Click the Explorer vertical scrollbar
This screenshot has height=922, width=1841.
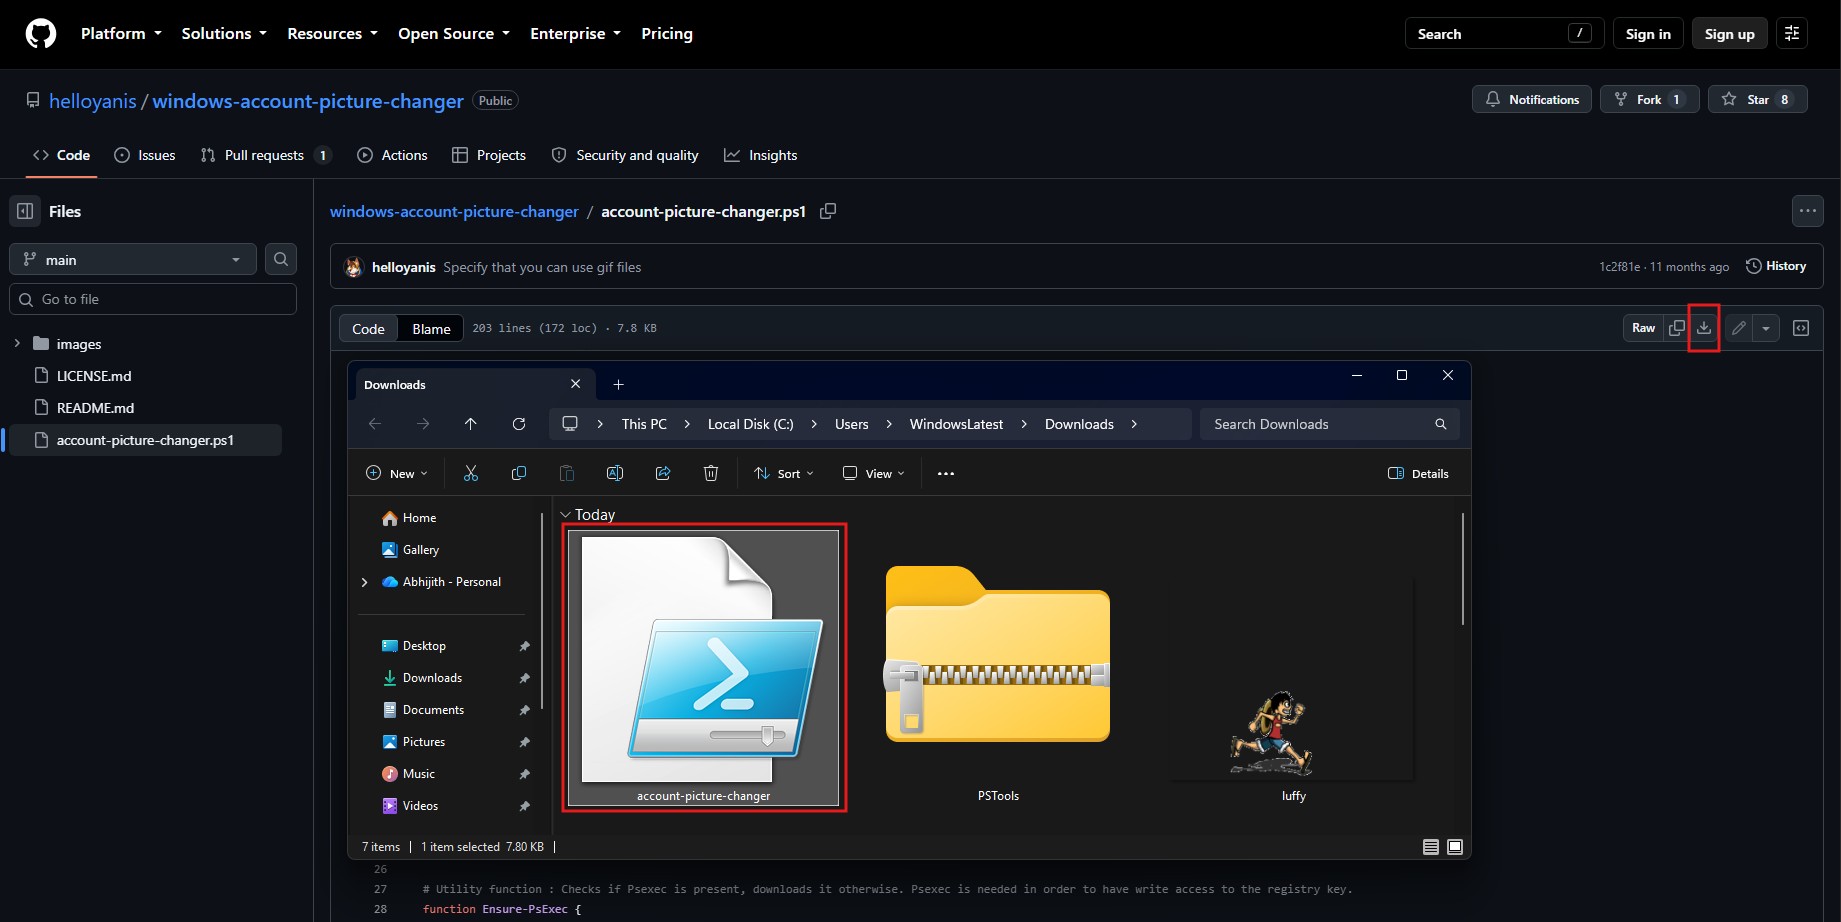(x=1462, y=569)
